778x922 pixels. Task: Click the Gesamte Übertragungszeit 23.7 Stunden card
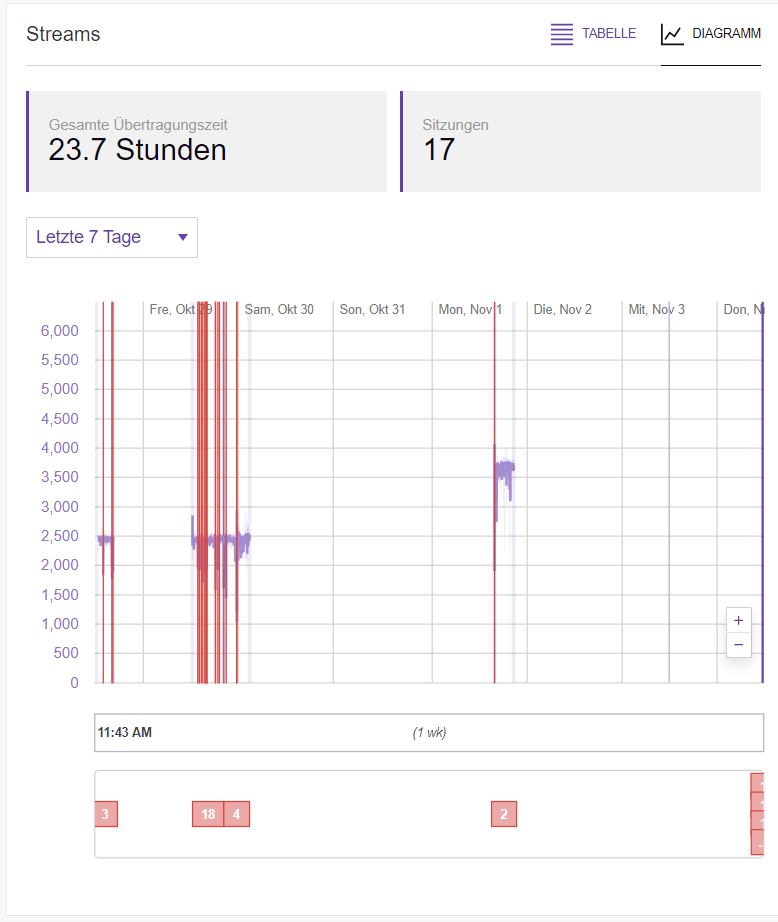pyautogui.click(x=206, y=141)
